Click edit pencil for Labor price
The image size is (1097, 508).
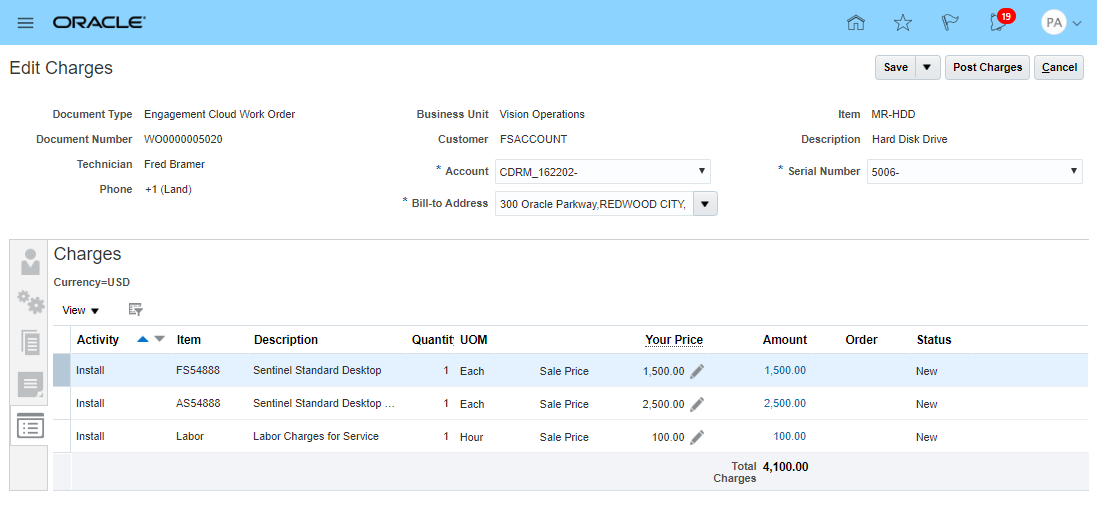point(697,437)
